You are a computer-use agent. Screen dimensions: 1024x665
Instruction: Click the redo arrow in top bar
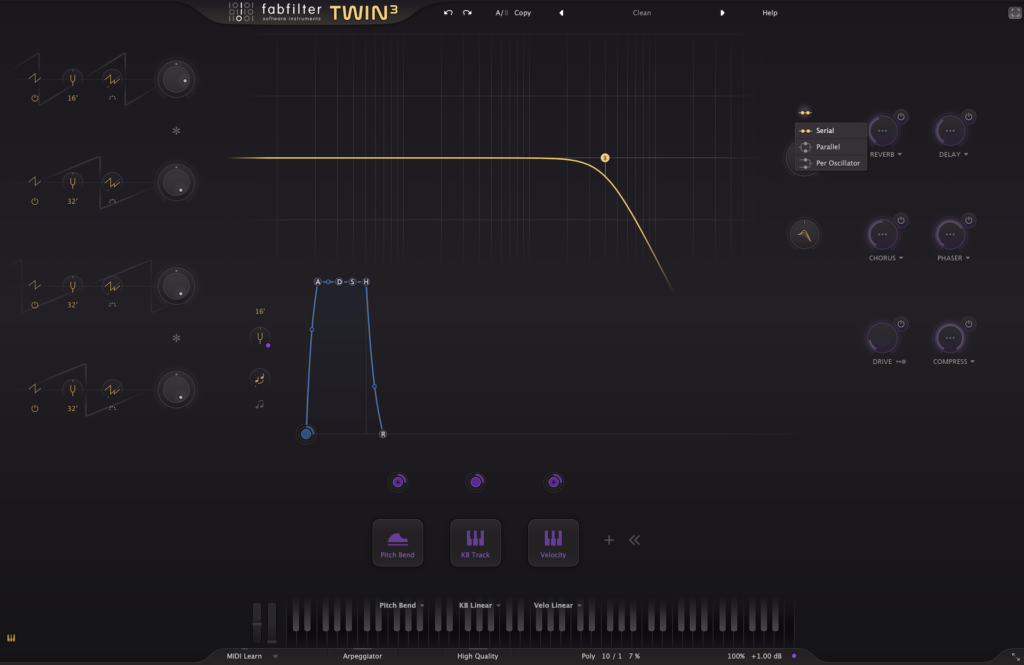click(467, 13)
